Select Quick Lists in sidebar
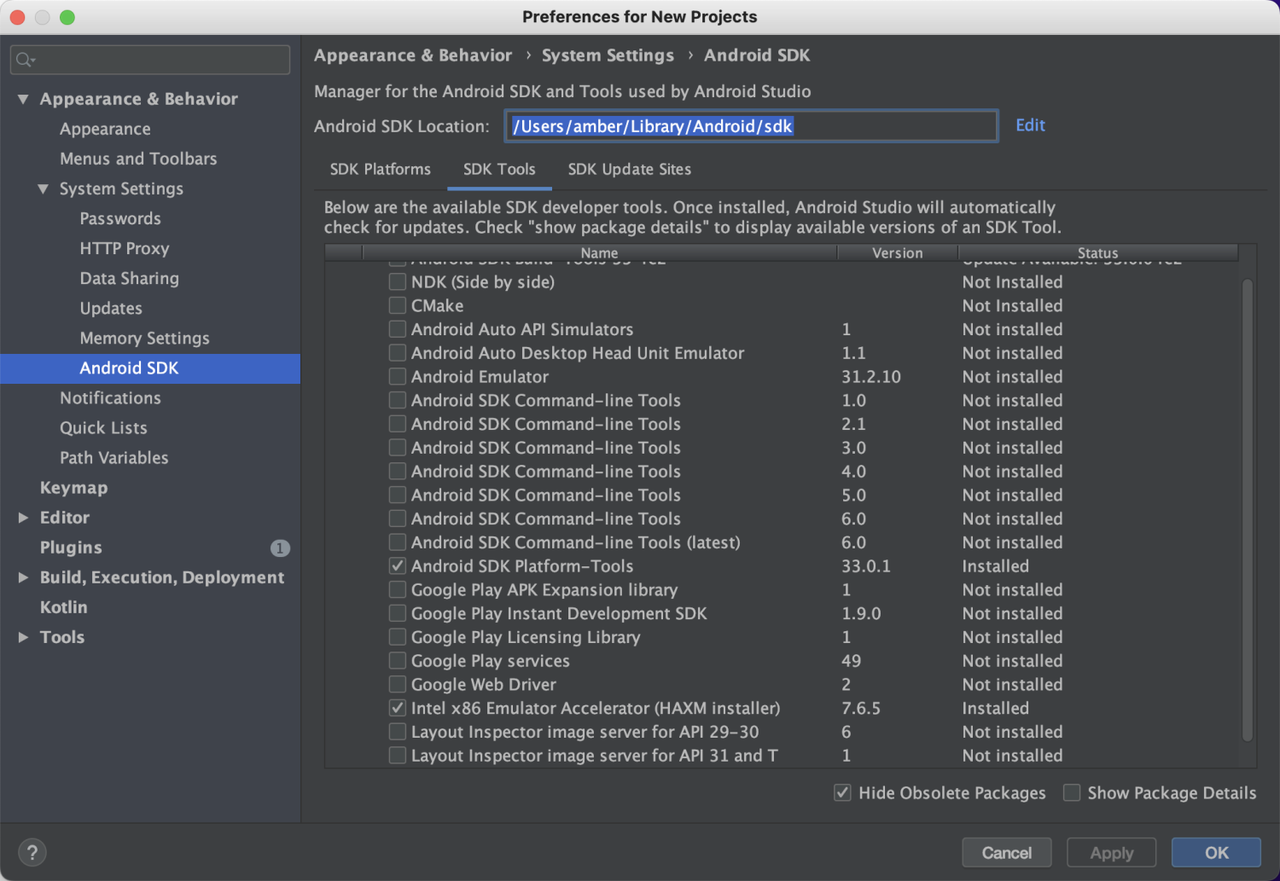The height and width of the screenshot is (881, 1280). (x=103, y=428)
